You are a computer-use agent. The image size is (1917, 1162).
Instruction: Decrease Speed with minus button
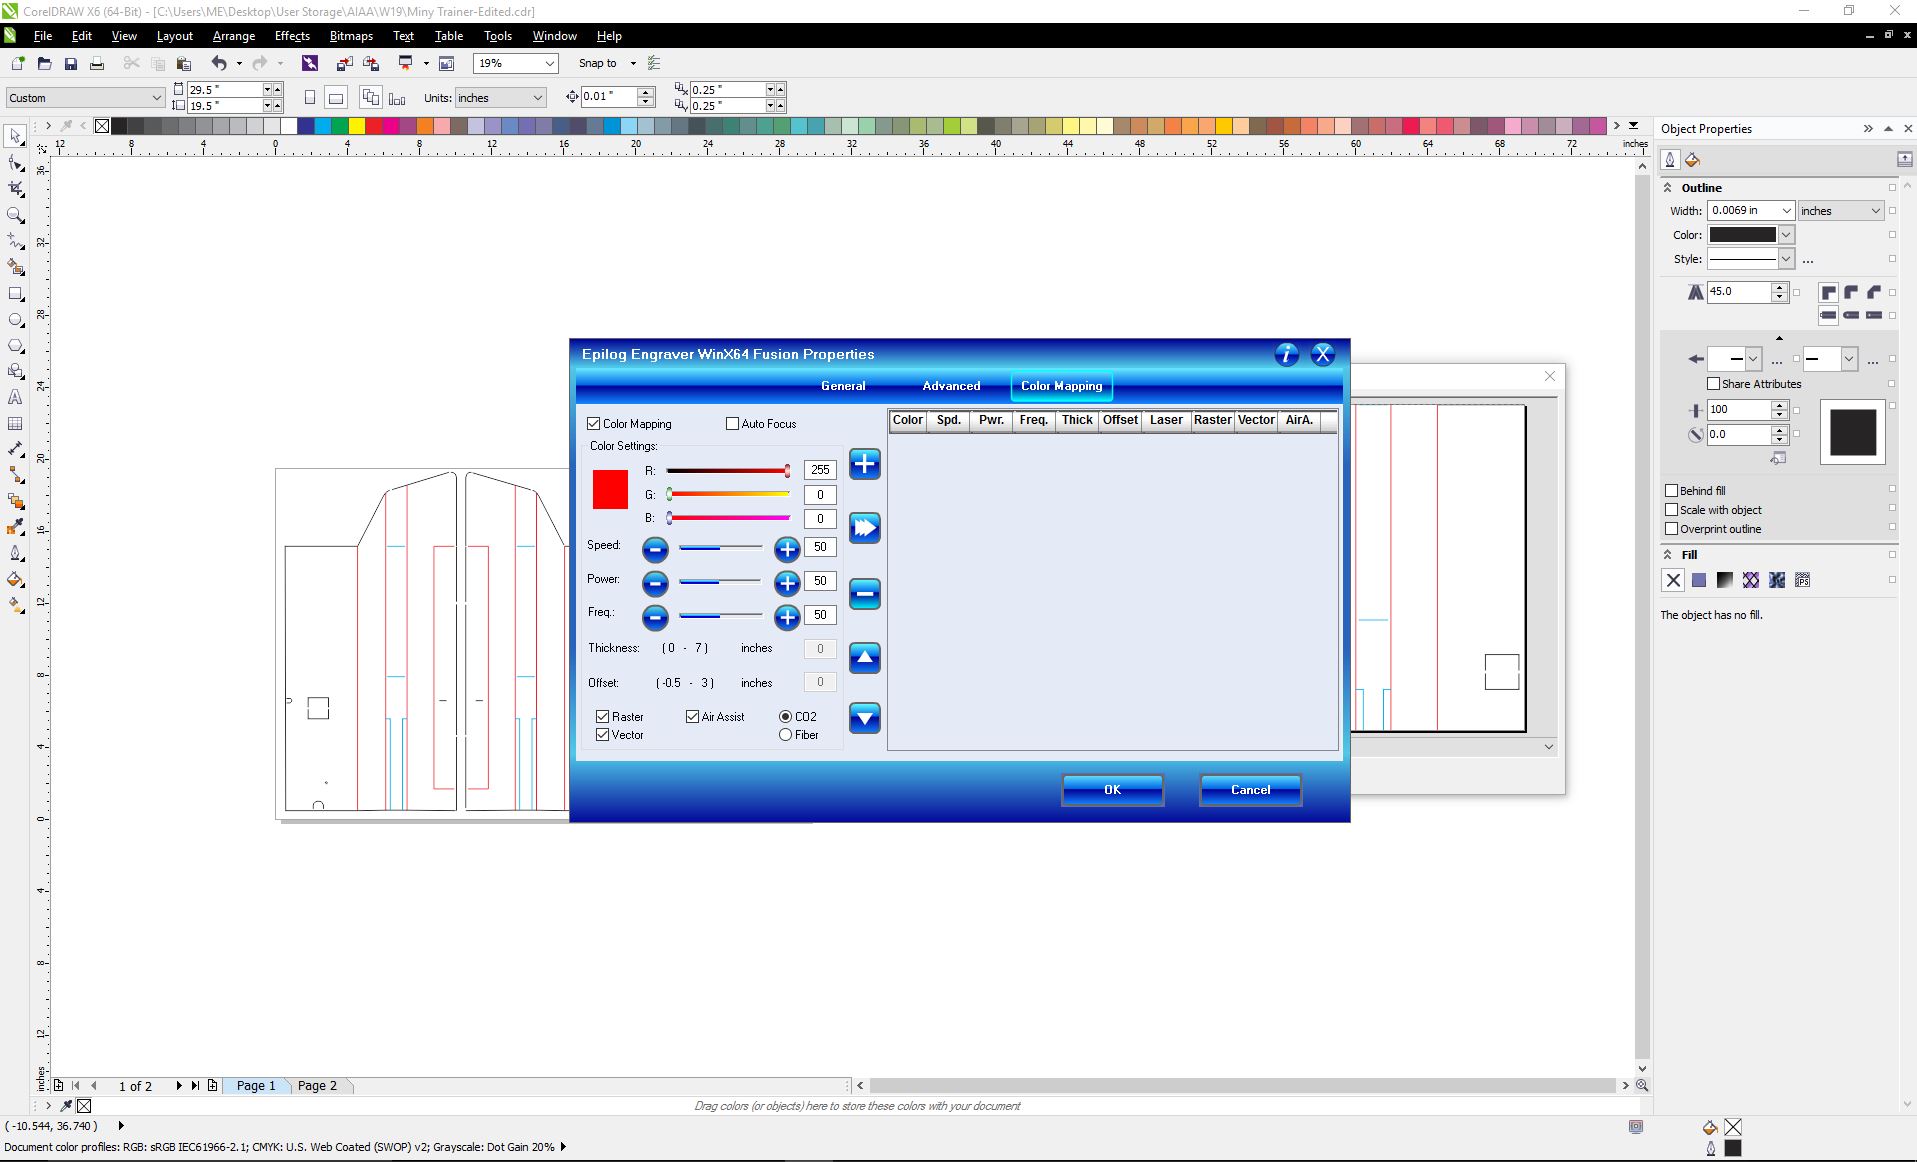[655, 549]
